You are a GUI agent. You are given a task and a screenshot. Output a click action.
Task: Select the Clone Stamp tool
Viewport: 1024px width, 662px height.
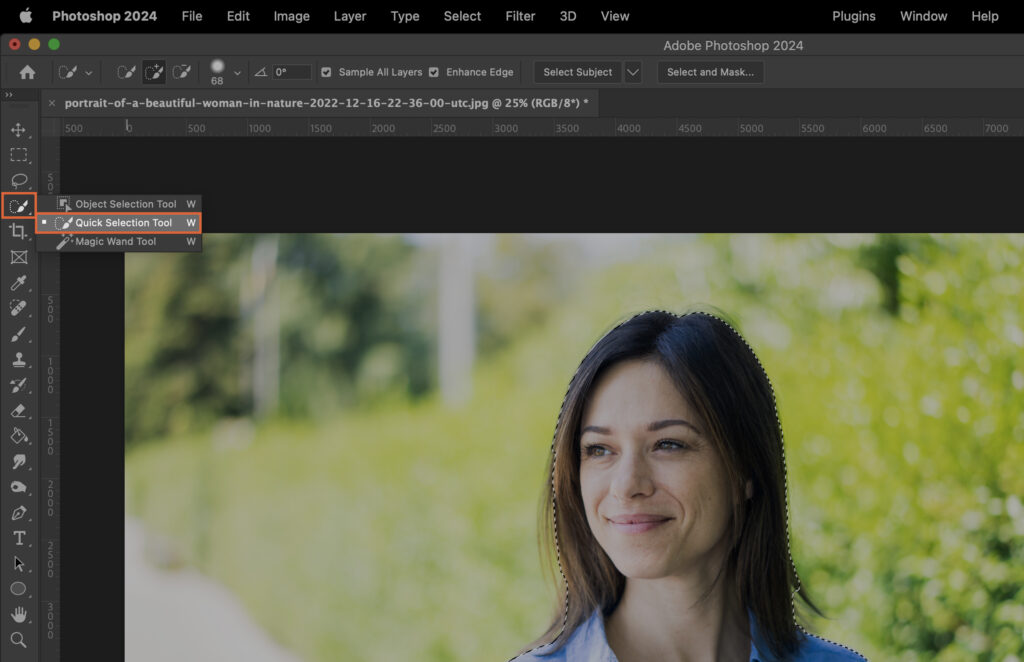[18, 360]
